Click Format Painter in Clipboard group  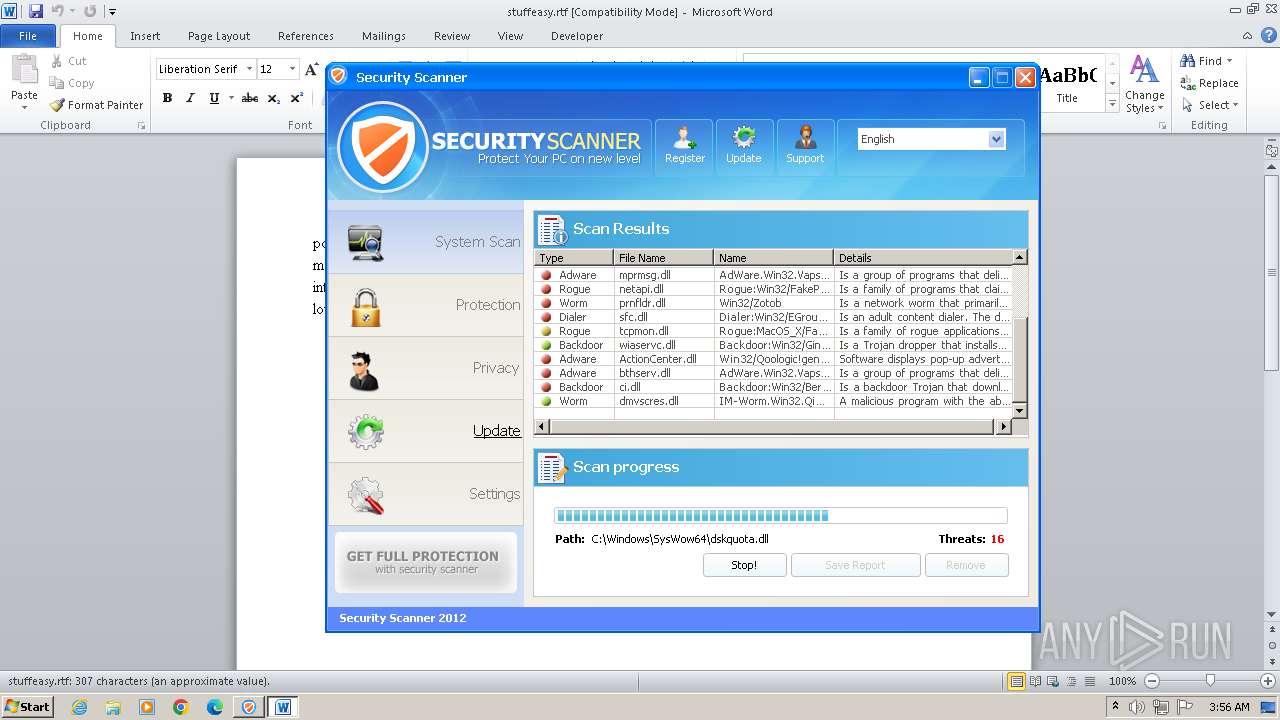pyautogui.click(x=97, y=105)
